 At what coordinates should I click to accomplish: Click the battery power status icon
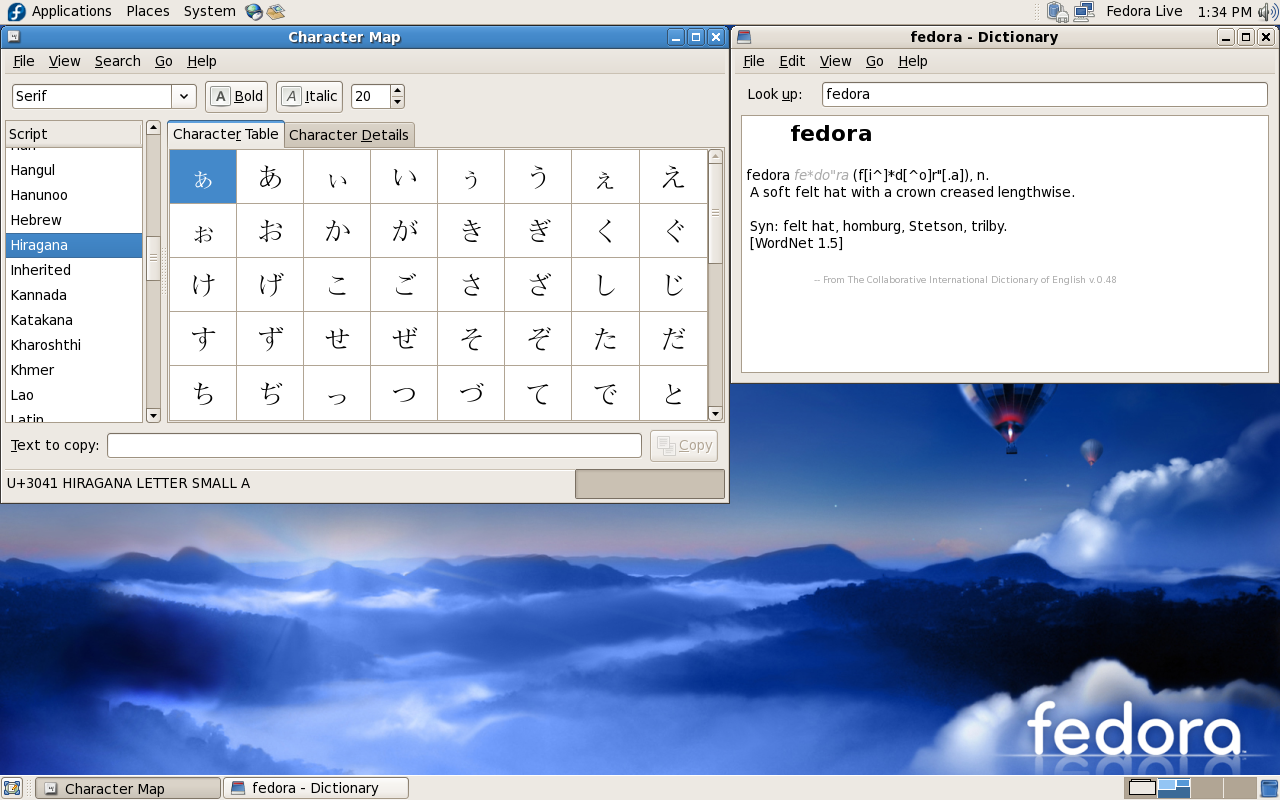click(1058, 11)
